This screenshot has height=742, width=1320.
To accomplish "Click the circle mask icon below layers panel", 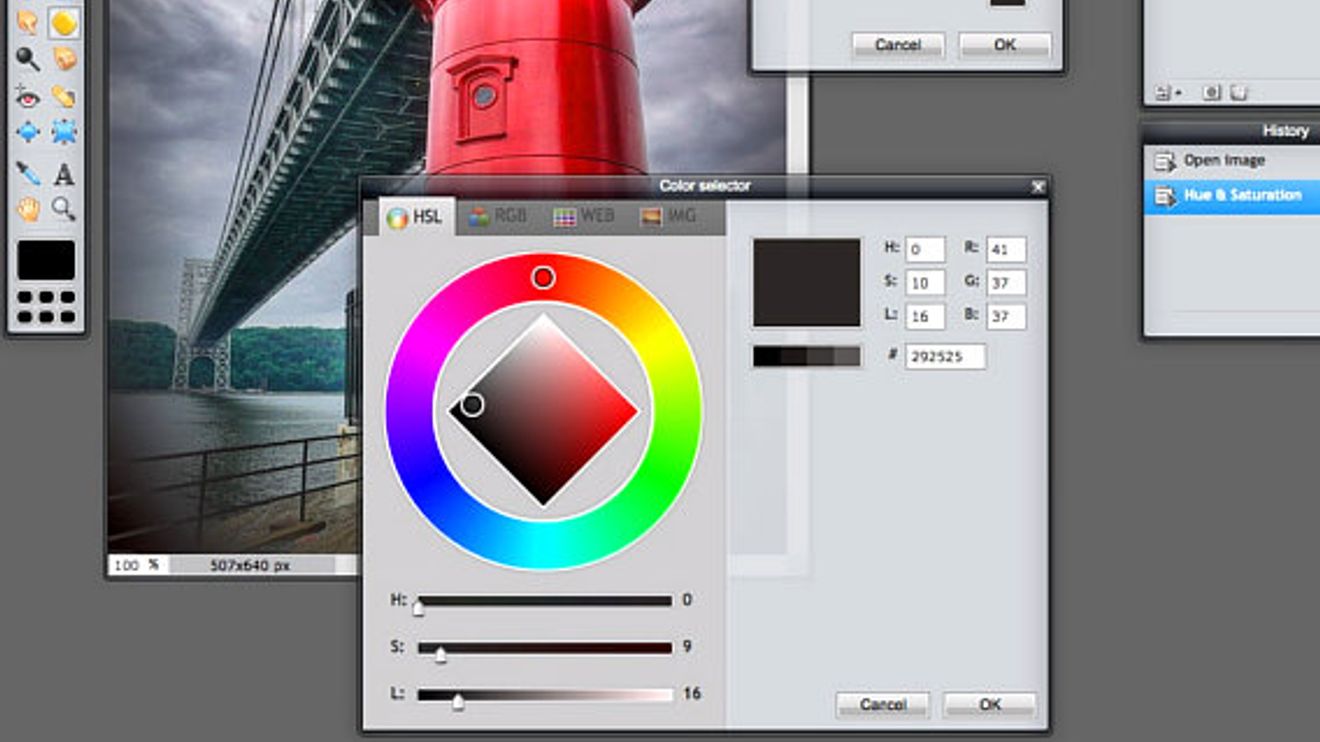I will tap(1211, 92).
